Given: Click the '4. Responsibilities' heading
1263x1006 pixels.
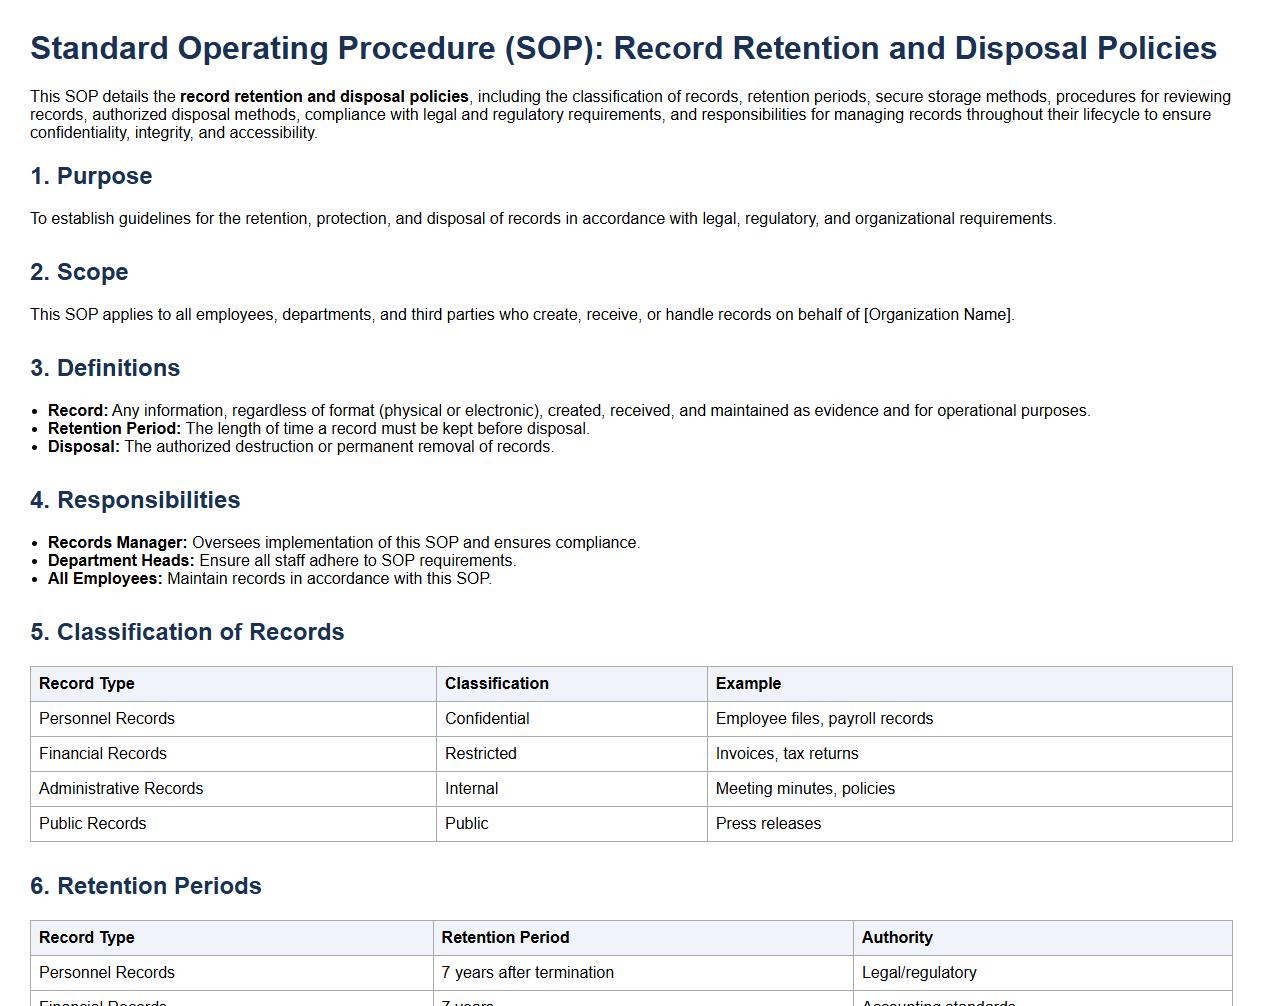Looking at the screenshot, I should (x=135, y=500).
